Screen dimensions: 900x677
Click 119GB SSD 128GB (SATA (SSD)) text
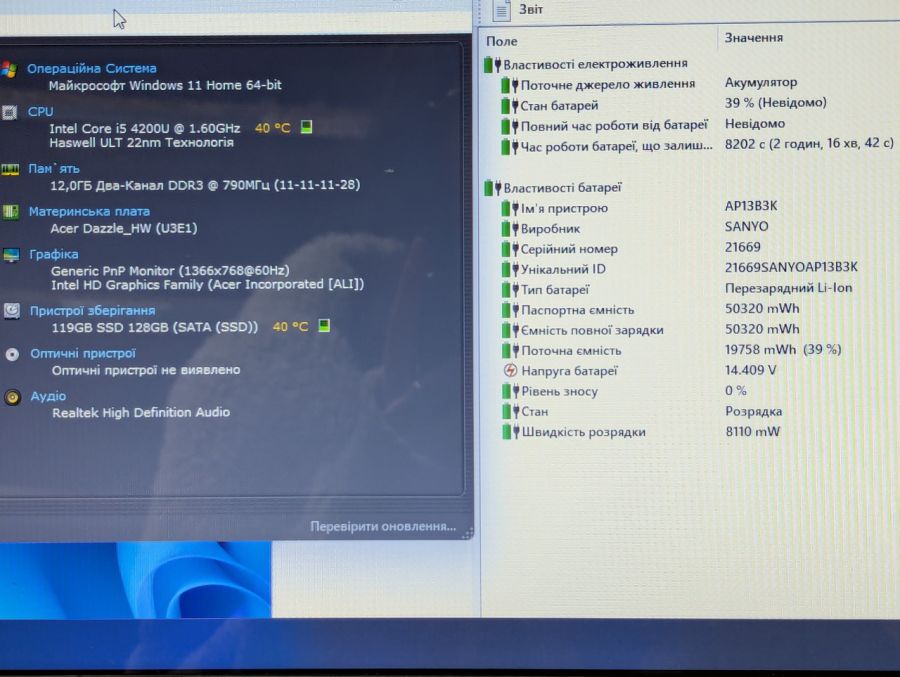pos(155,327)
